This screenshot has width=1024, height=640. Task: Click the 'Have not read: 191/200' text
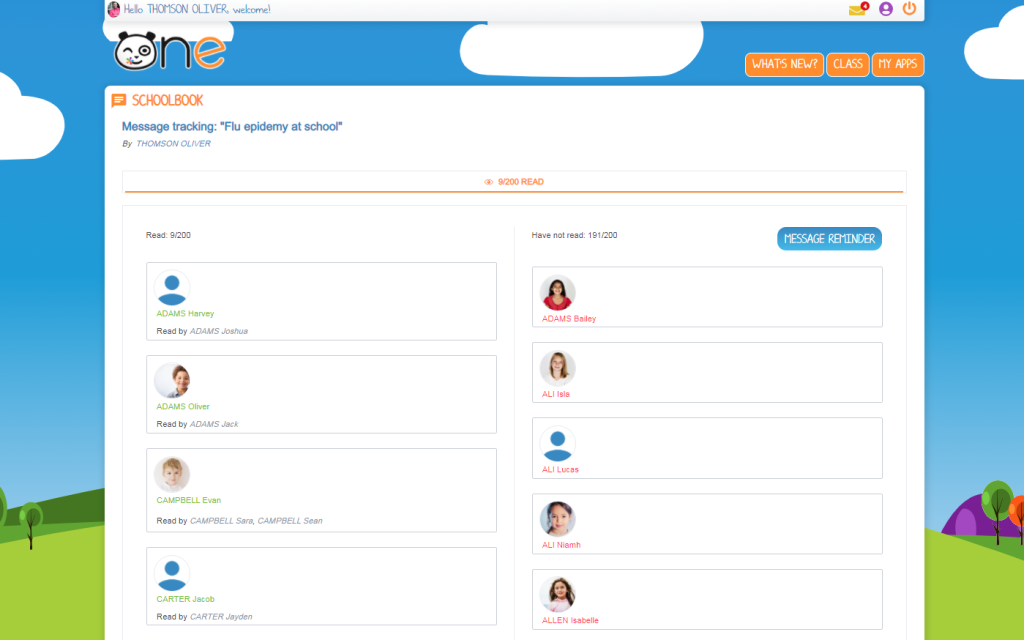tap(574, 235)
